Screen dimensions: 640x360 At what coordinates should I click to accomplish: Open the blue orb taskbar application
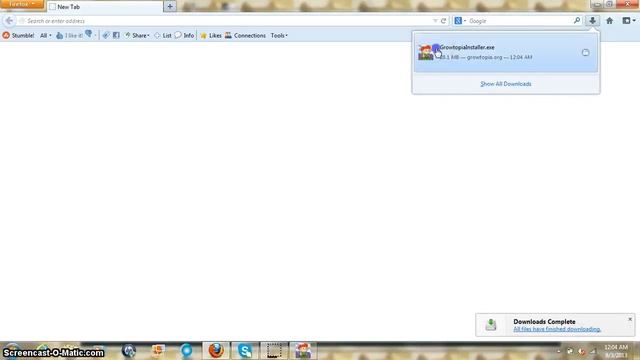click(187, 351)
